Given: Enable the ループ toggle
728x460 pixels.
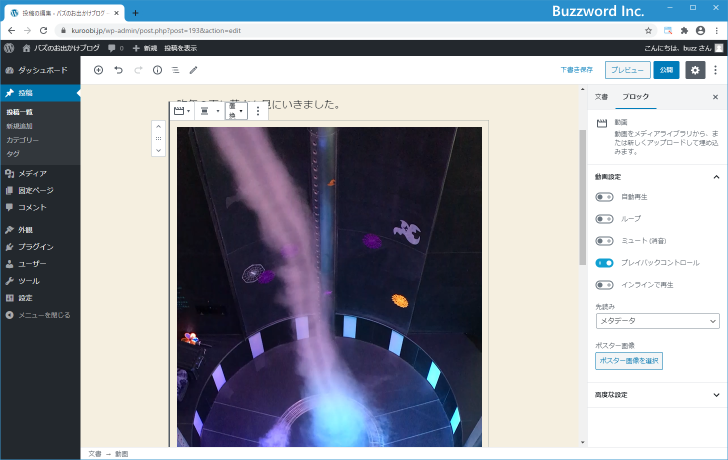Looking at the screenshot, I should coord(604,219).
